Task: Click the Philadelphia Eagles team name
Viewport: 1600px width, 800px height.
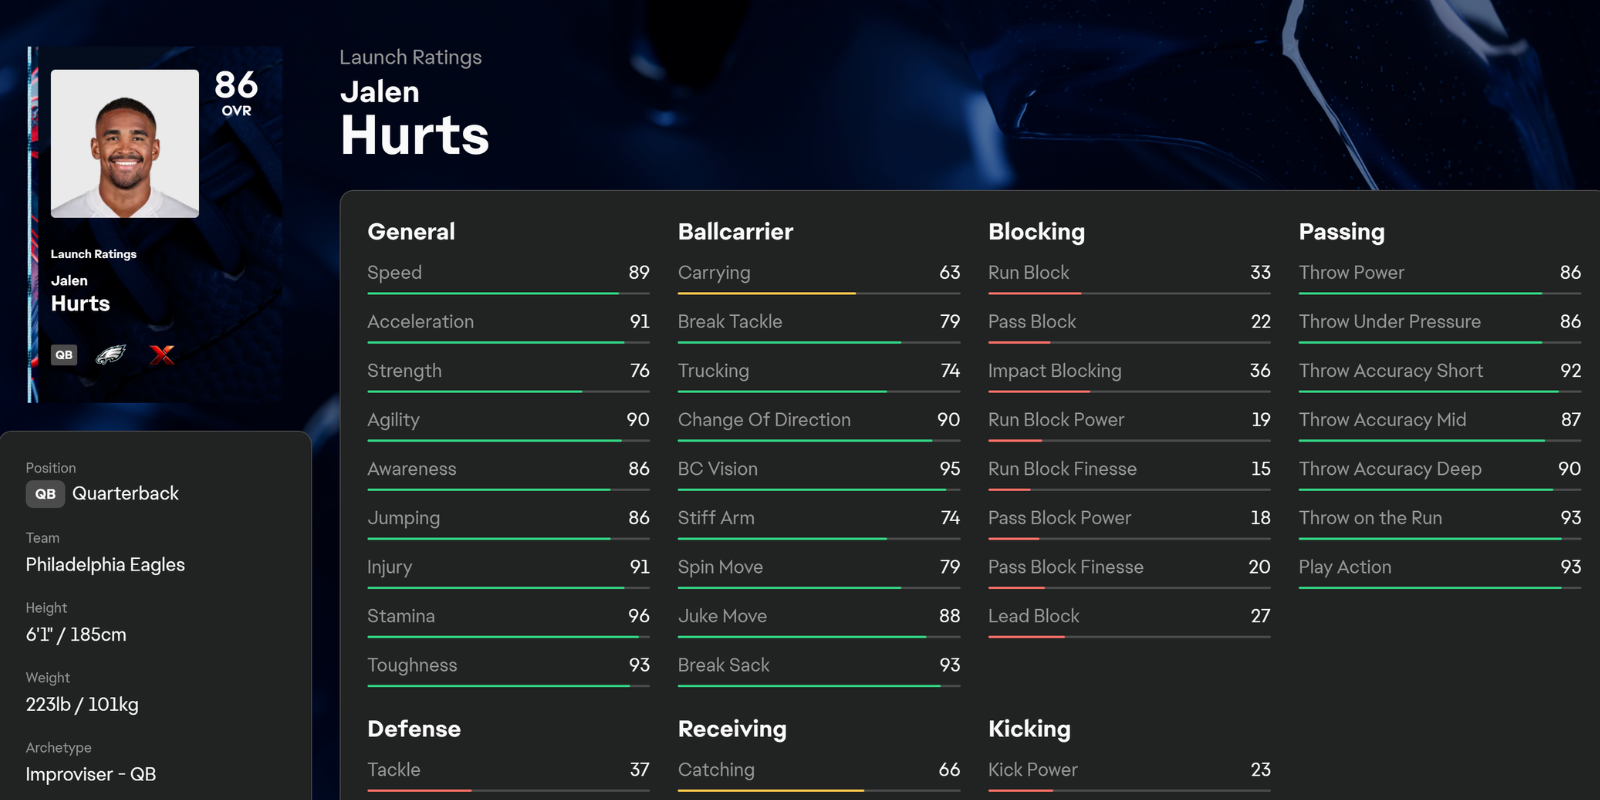Action: coord(105,565)
